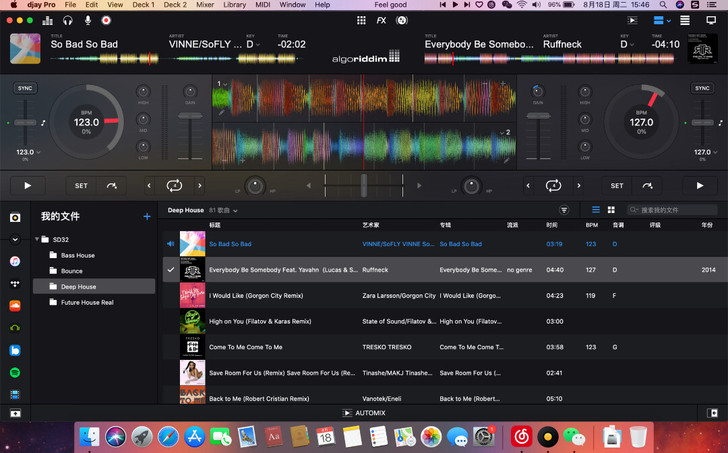Viewport: 728px width, 453px height.
Task: Click the library search field
Action: click(672, 210)
